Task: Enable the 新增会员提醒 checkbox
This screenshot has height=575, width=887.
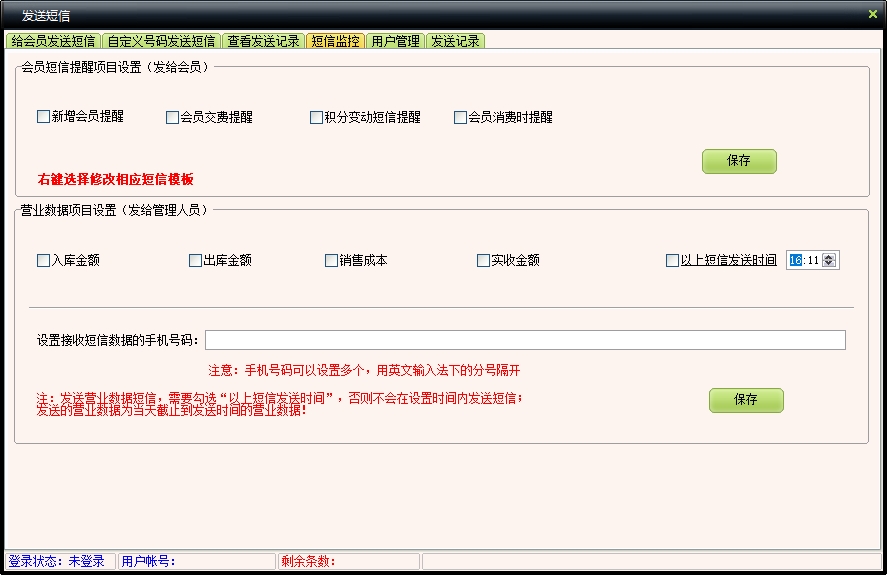Action: pos(43,117)
